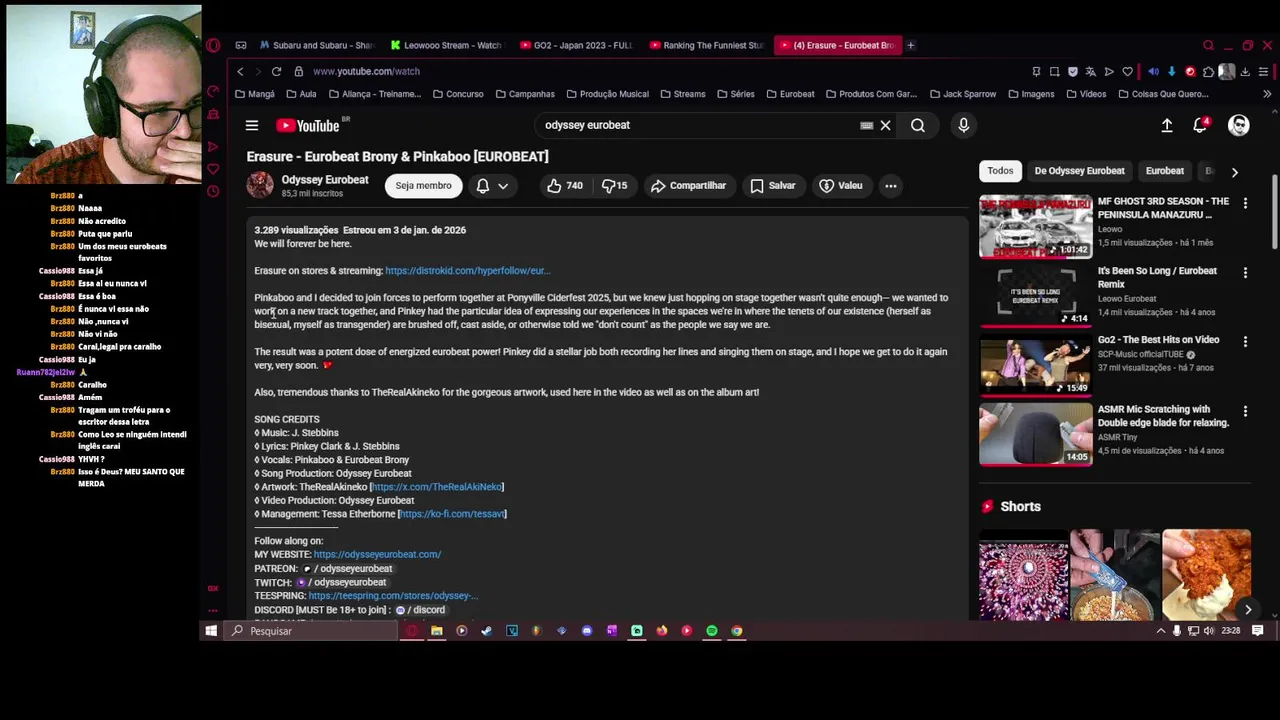Screen dimensions: 1280x720
Task: Click the magnifier search button
Action: click(918, 126)
